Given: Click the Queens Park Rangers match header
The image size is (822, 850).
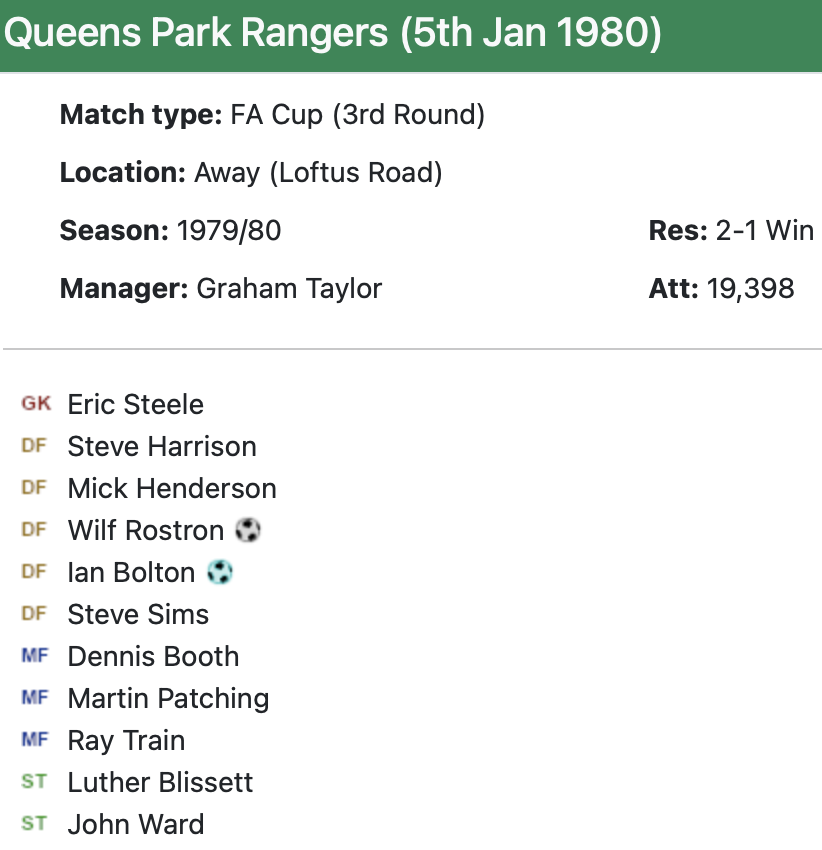Looking at the screenshot, I should click(332, 34).
